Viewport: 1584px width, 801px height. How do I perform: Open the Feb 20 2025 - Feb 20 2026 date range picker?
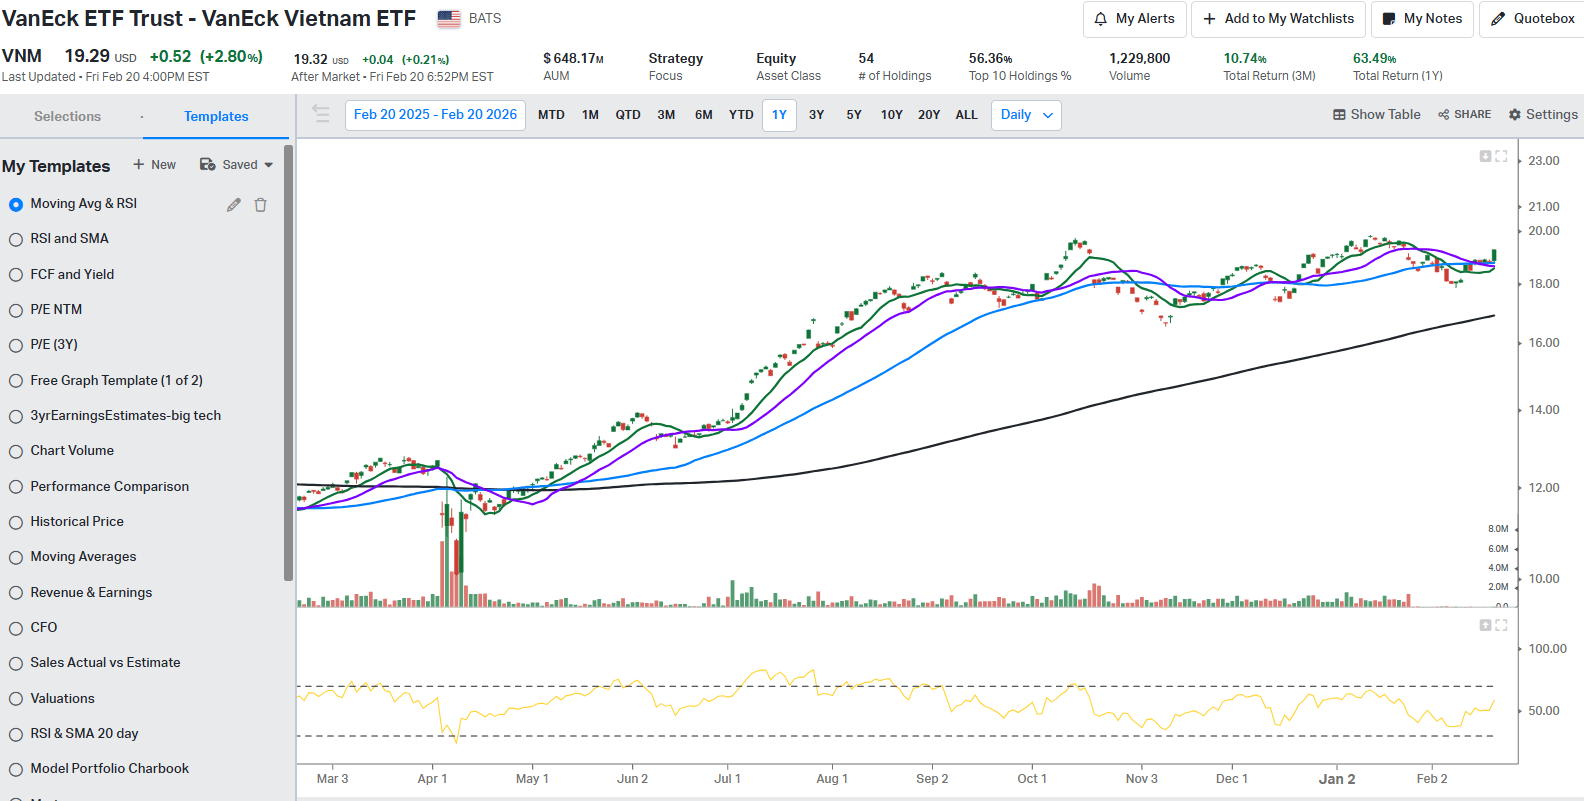[435, 115]
